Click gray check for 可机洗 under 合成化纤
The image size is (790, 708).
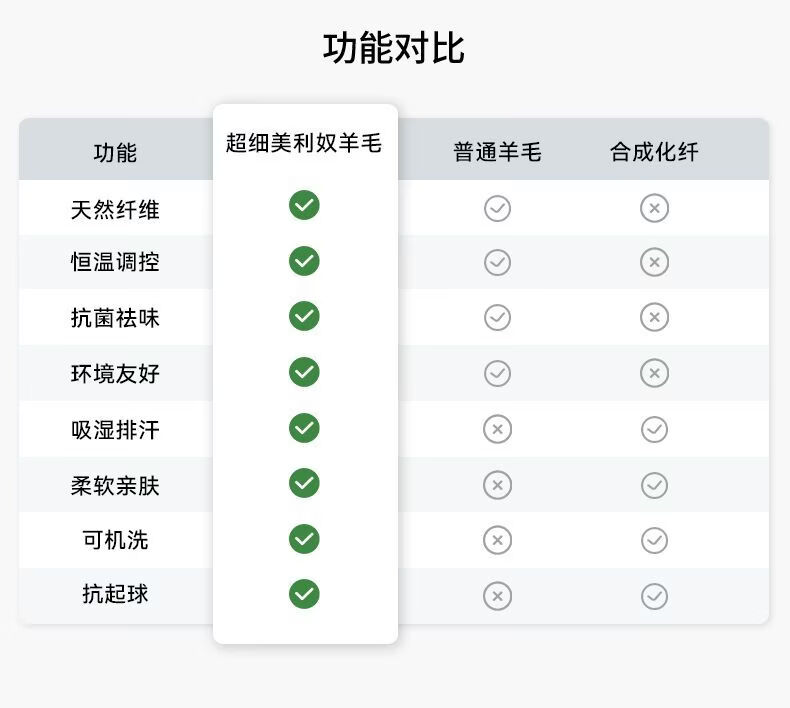click(x=654, y=540)
